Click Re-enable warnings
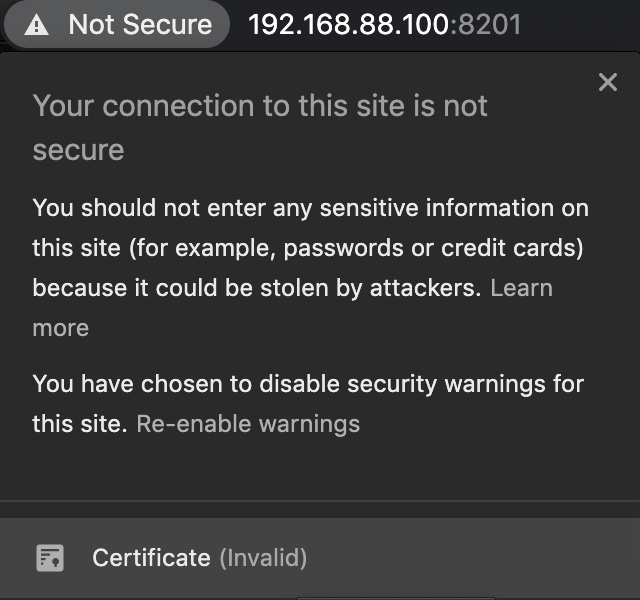Image resolution: width=640 pixels, height=600 pixels. (248, 424)
